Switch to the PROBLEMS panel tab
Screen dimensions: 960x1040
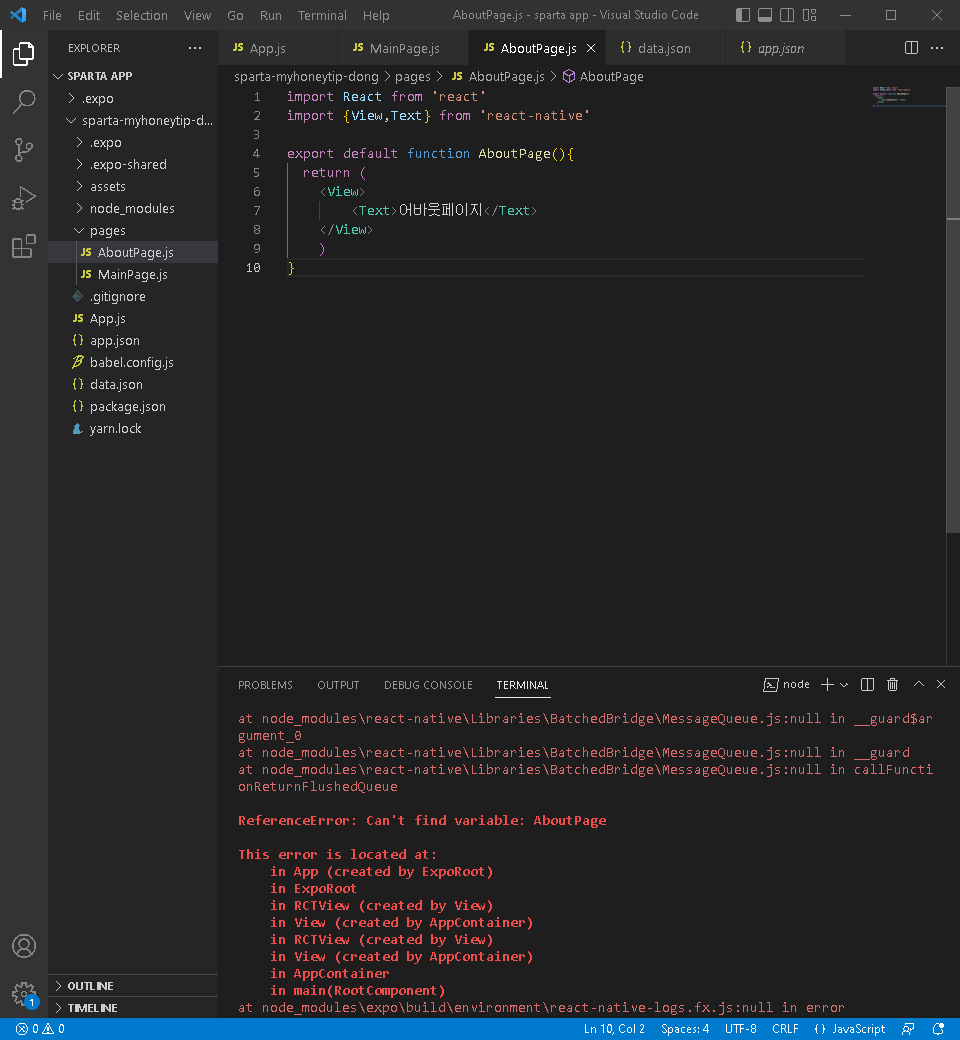[265, 684]
